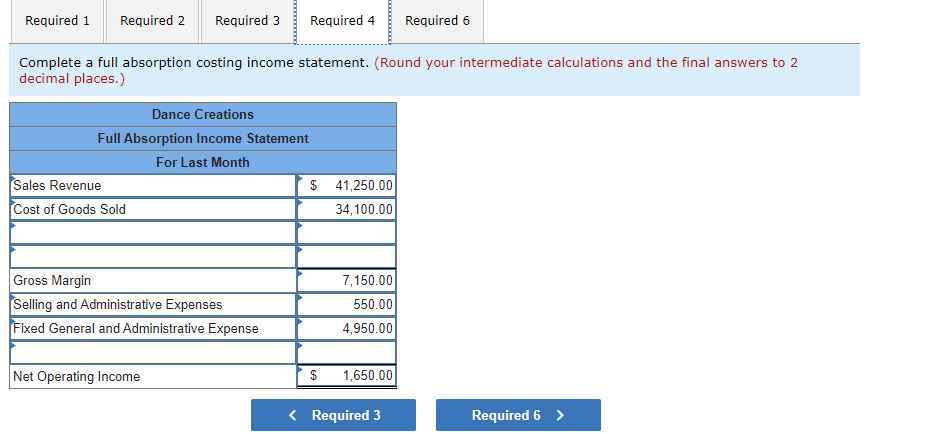Screen dimensions: 927x434
Task: Edit the Cost of Goods Sold amount 34,100.00
Action: (x=346, y=209)
